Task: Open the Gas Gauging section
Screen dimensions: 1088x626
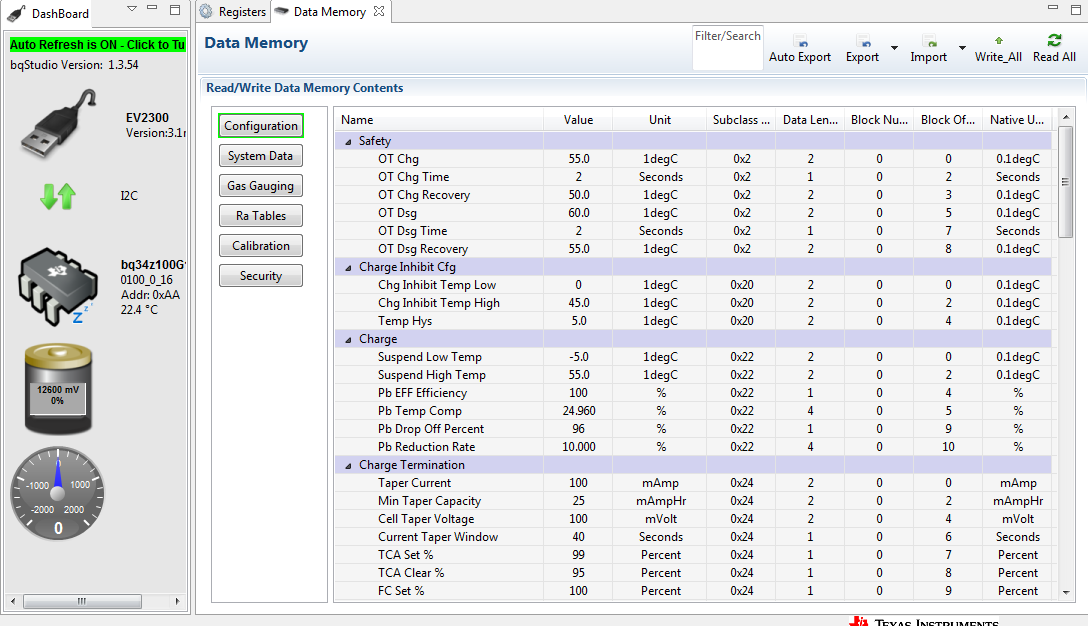Action: tap(261, 185)
